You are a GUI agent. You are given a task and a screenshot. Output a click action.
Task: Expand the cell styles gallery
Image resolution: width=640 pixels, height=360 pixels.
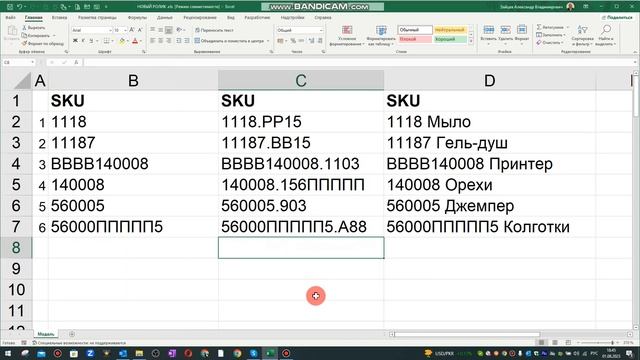click(x=471, y=42)
